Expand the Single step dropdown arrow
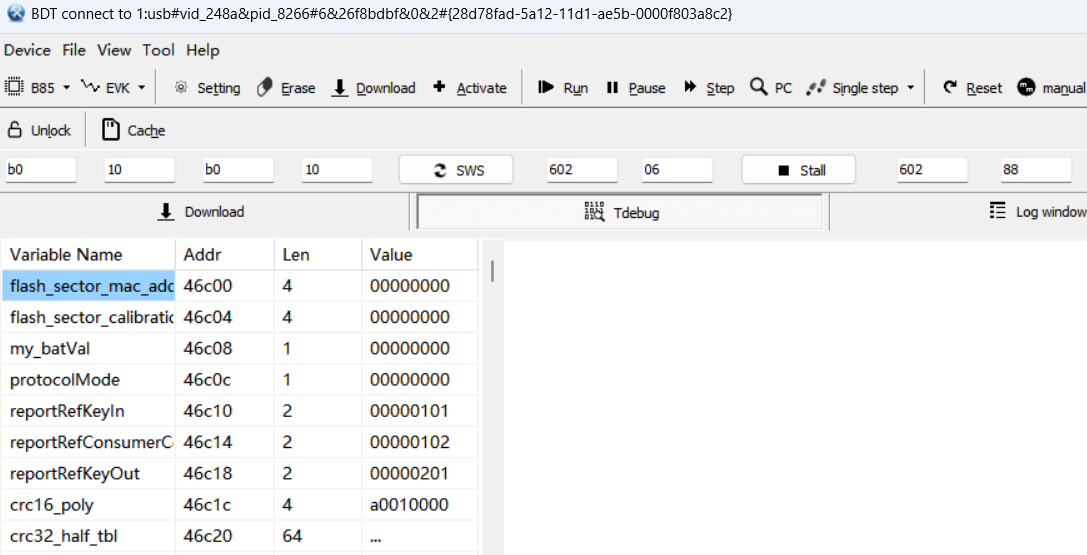This screenshot has height=555, width=1087. pos(910,88)
